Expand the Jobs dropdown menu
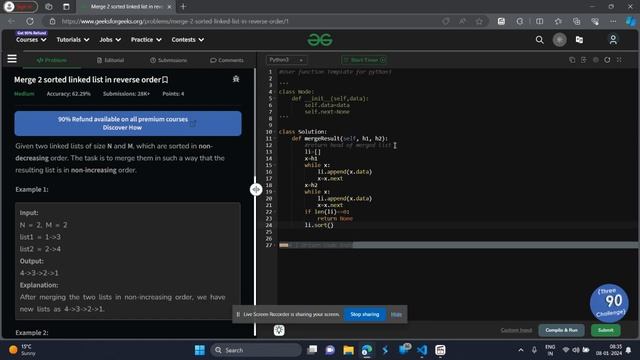The image size is (640, 360). (x=110, y=40)
